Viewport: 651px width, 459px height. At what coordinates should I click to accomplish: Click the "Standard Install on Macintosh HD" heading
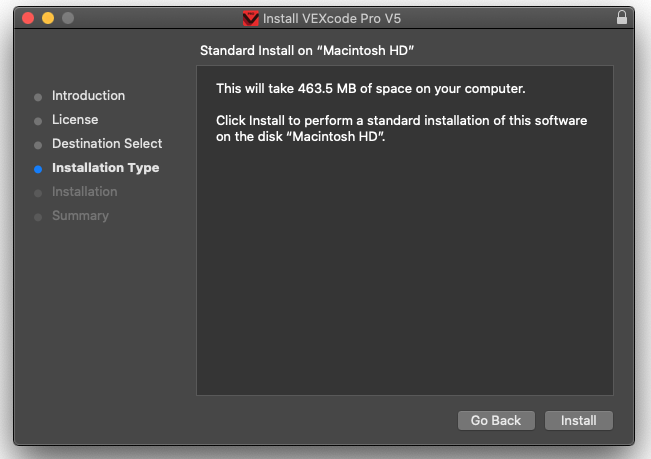[307, 50]
